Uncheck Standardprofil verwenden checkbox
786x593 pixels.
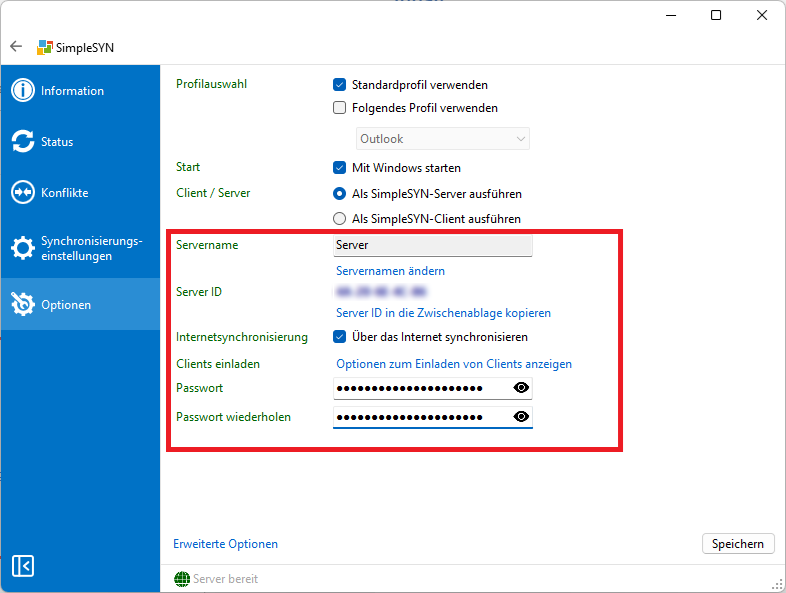(340, 85)
